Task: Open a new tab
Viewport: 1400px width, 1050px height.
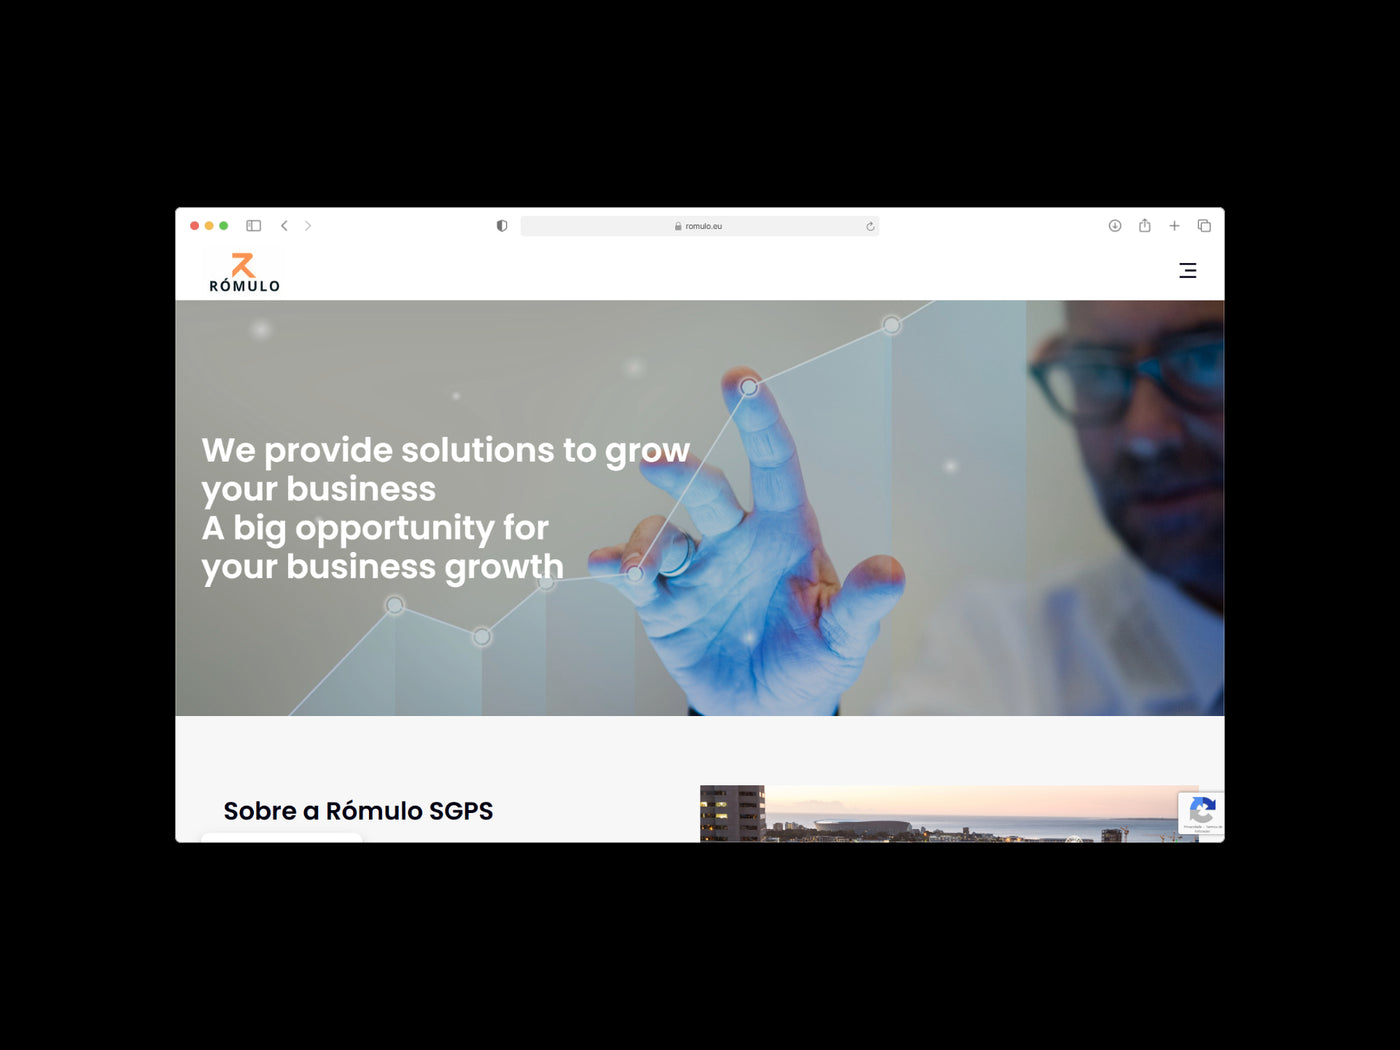Action: click(x=1175, y=226)
